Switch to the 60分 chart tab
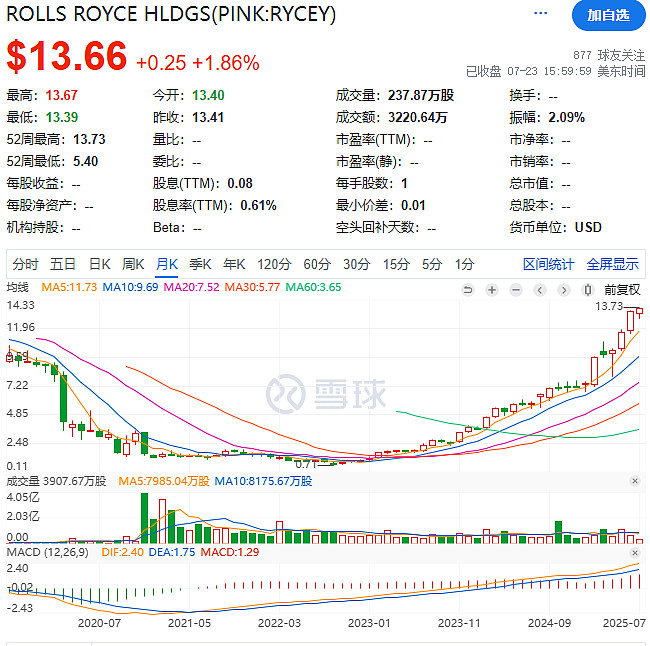 pos(317,264)
